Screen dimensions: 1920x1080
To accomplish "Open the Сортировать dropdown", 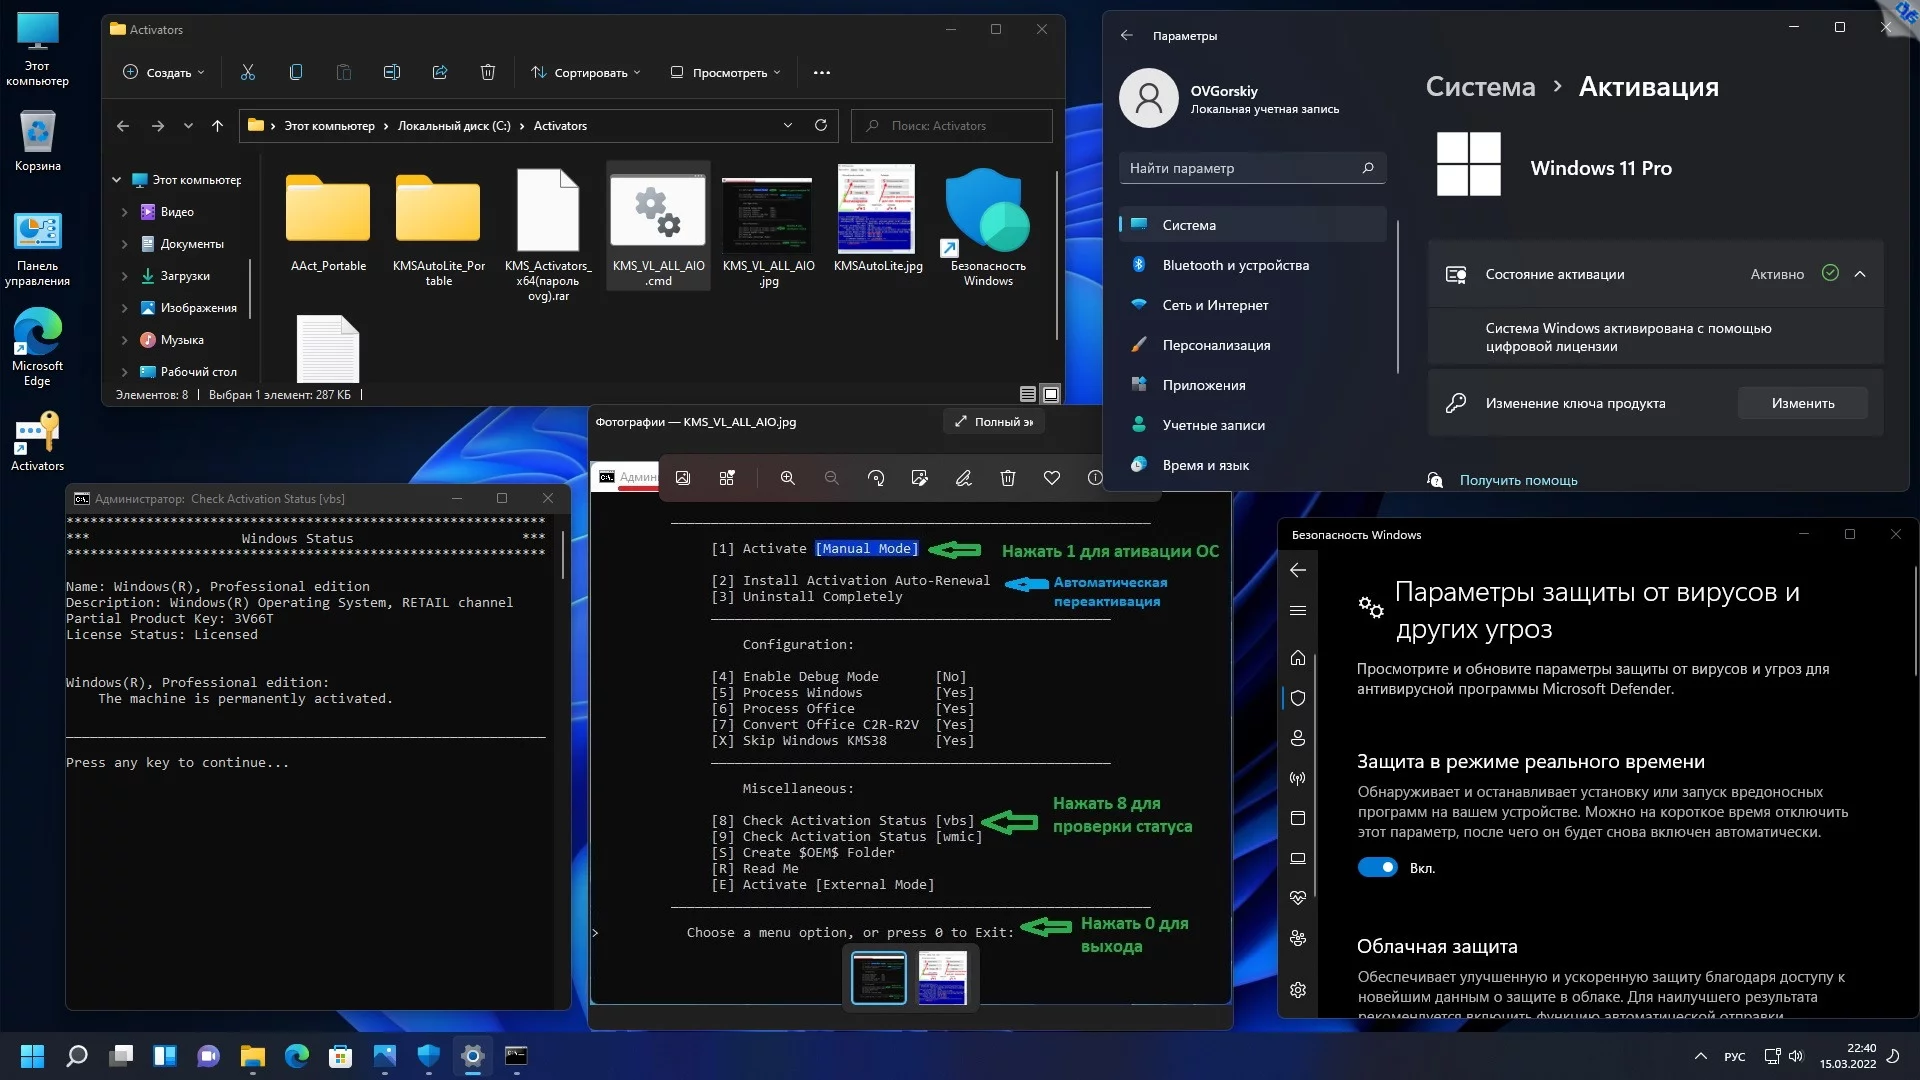I will pos(586,73).
